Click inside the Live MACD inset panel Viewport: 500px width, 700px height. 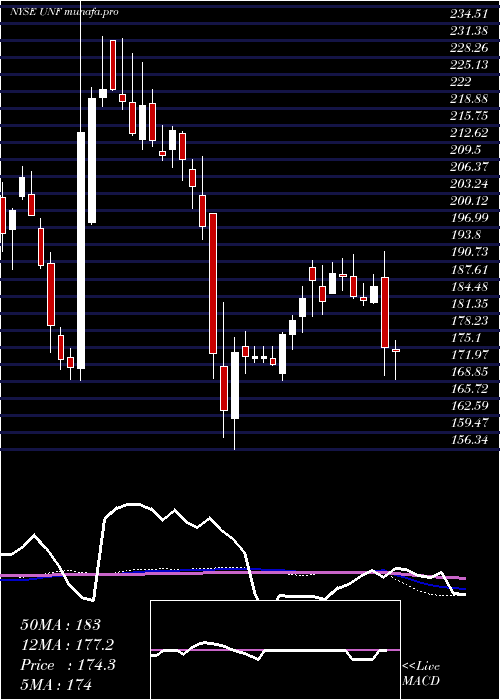[275, 650]
